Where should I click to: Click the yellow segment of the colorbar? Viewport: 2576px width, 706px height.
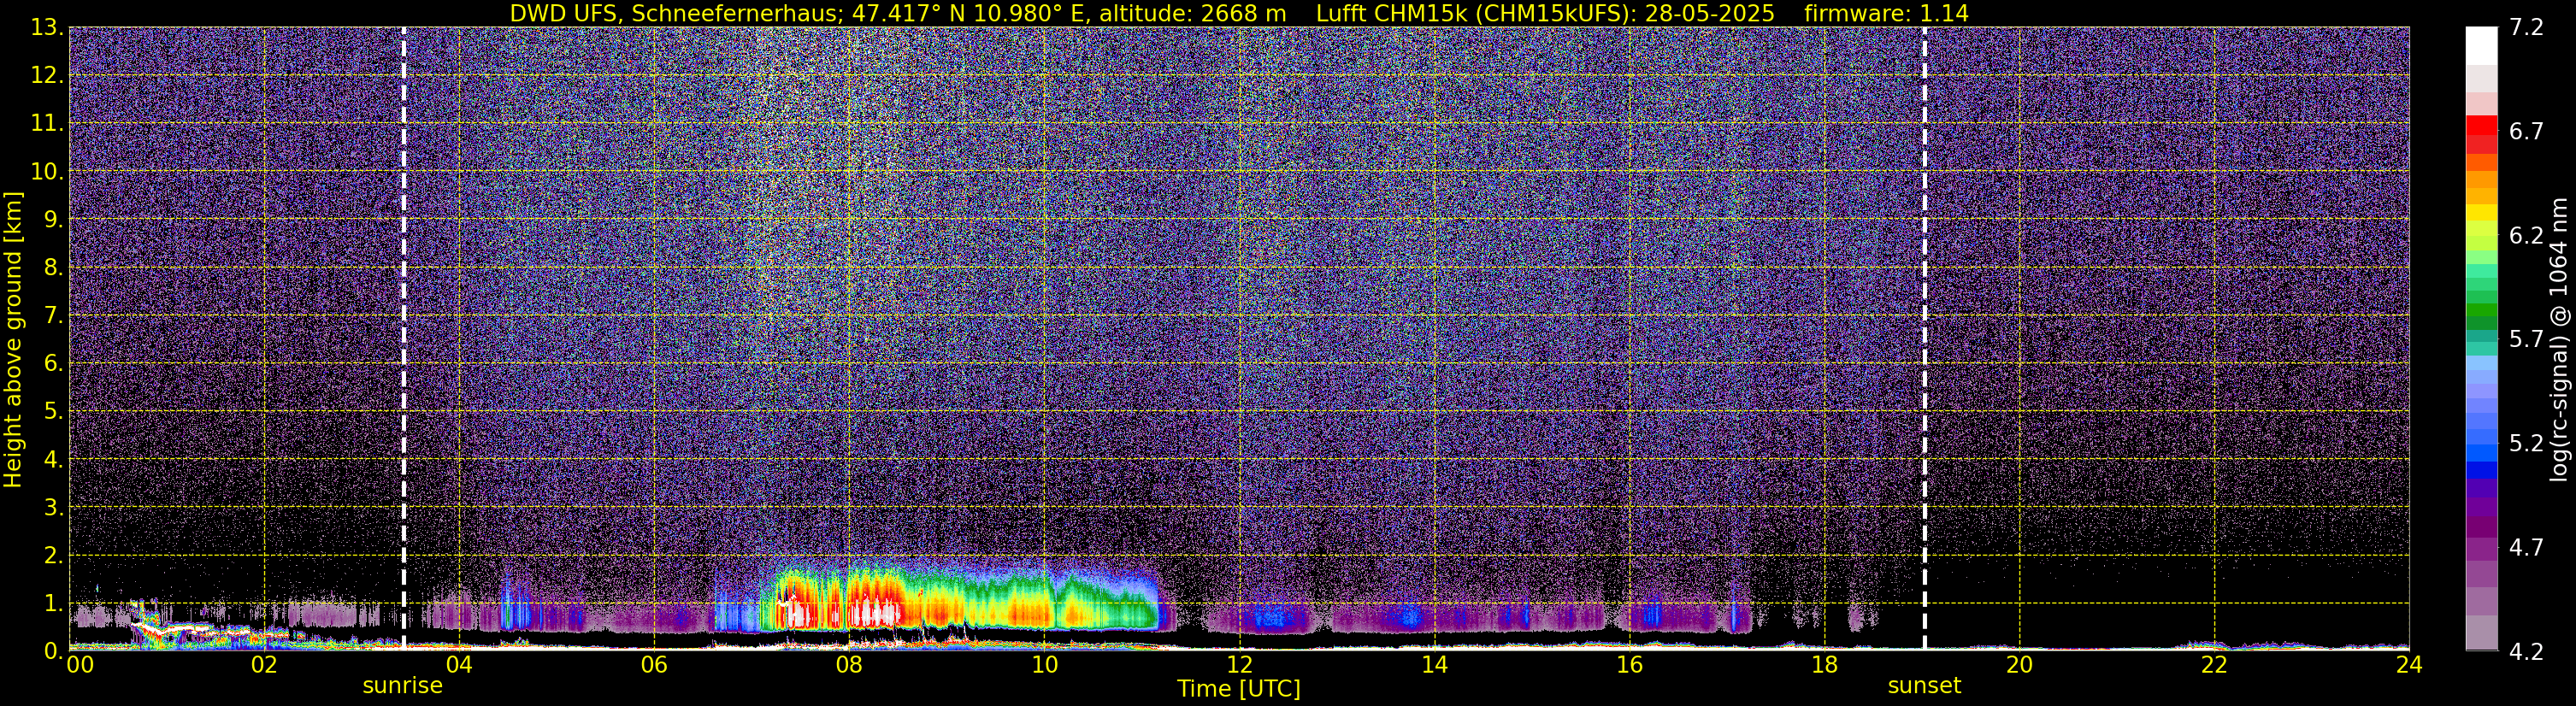click(2481, 213)
